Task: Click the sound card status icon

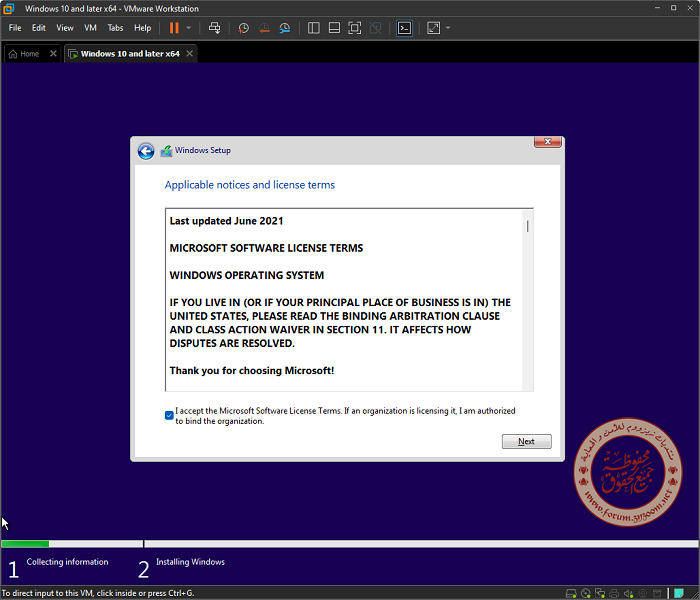Action: [629, 593]
